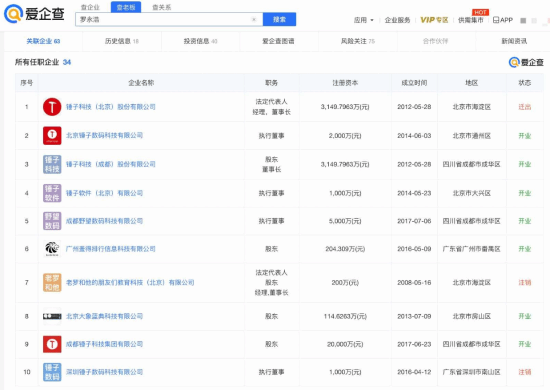Viewport: 550px width, 390px height.
Task: Open 北京大象蓝典科技有限公司 link
Action: (x=104, y=316)
